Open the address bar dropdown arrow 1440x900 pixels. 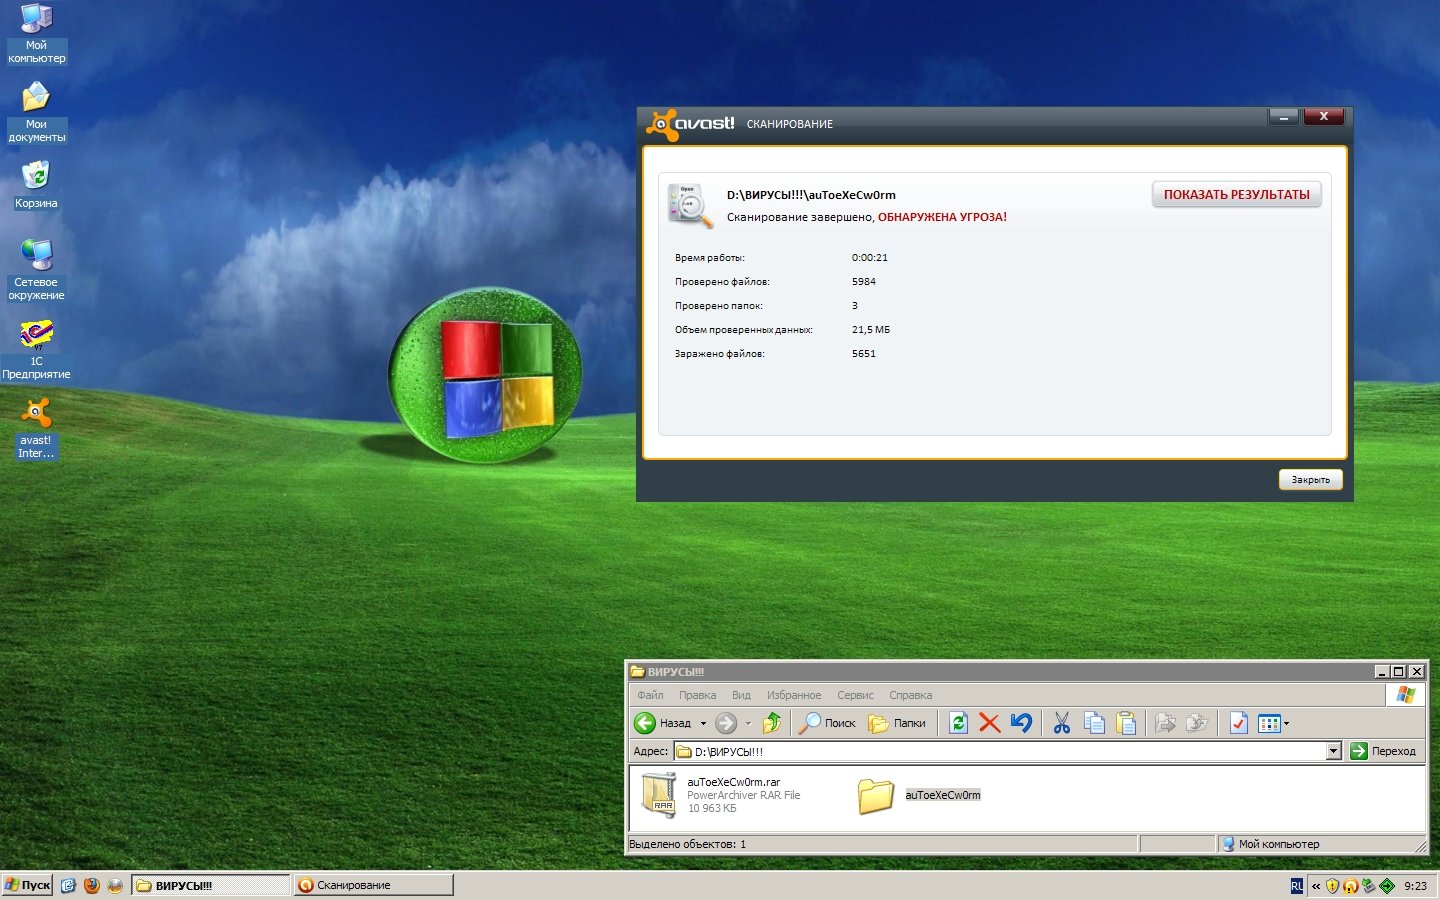1333,751
